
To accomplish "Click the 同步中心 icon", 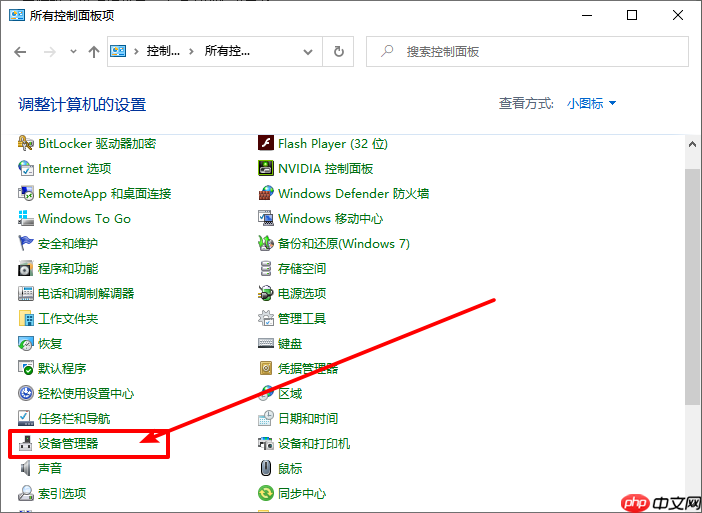I will 266,494.
